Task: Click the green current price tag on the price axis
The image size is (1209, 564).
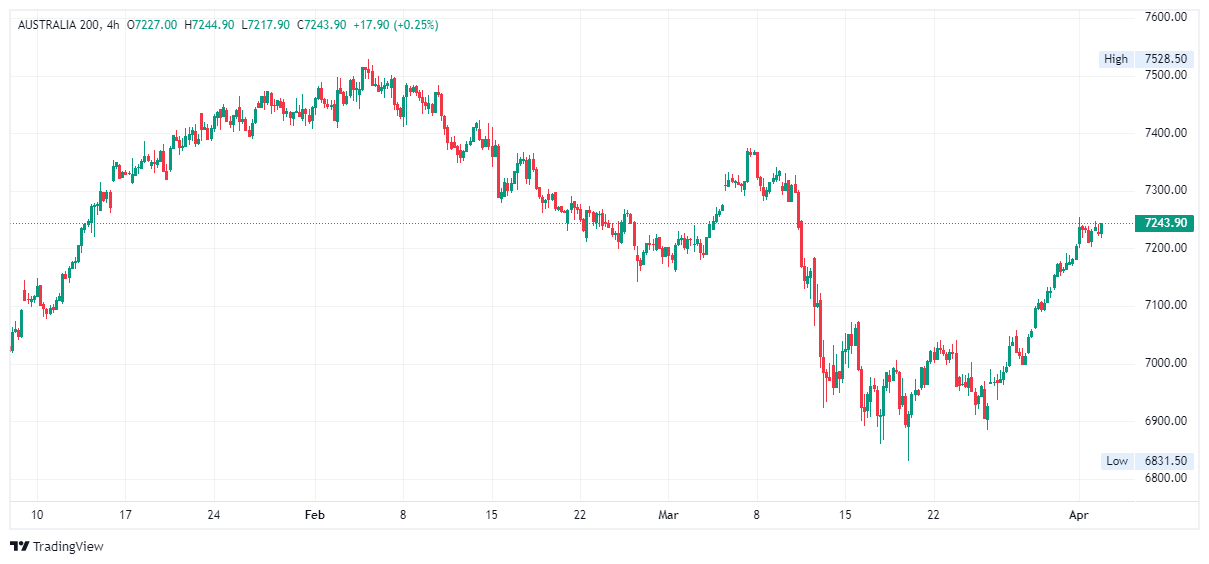Action: [x=1165, y=223]
